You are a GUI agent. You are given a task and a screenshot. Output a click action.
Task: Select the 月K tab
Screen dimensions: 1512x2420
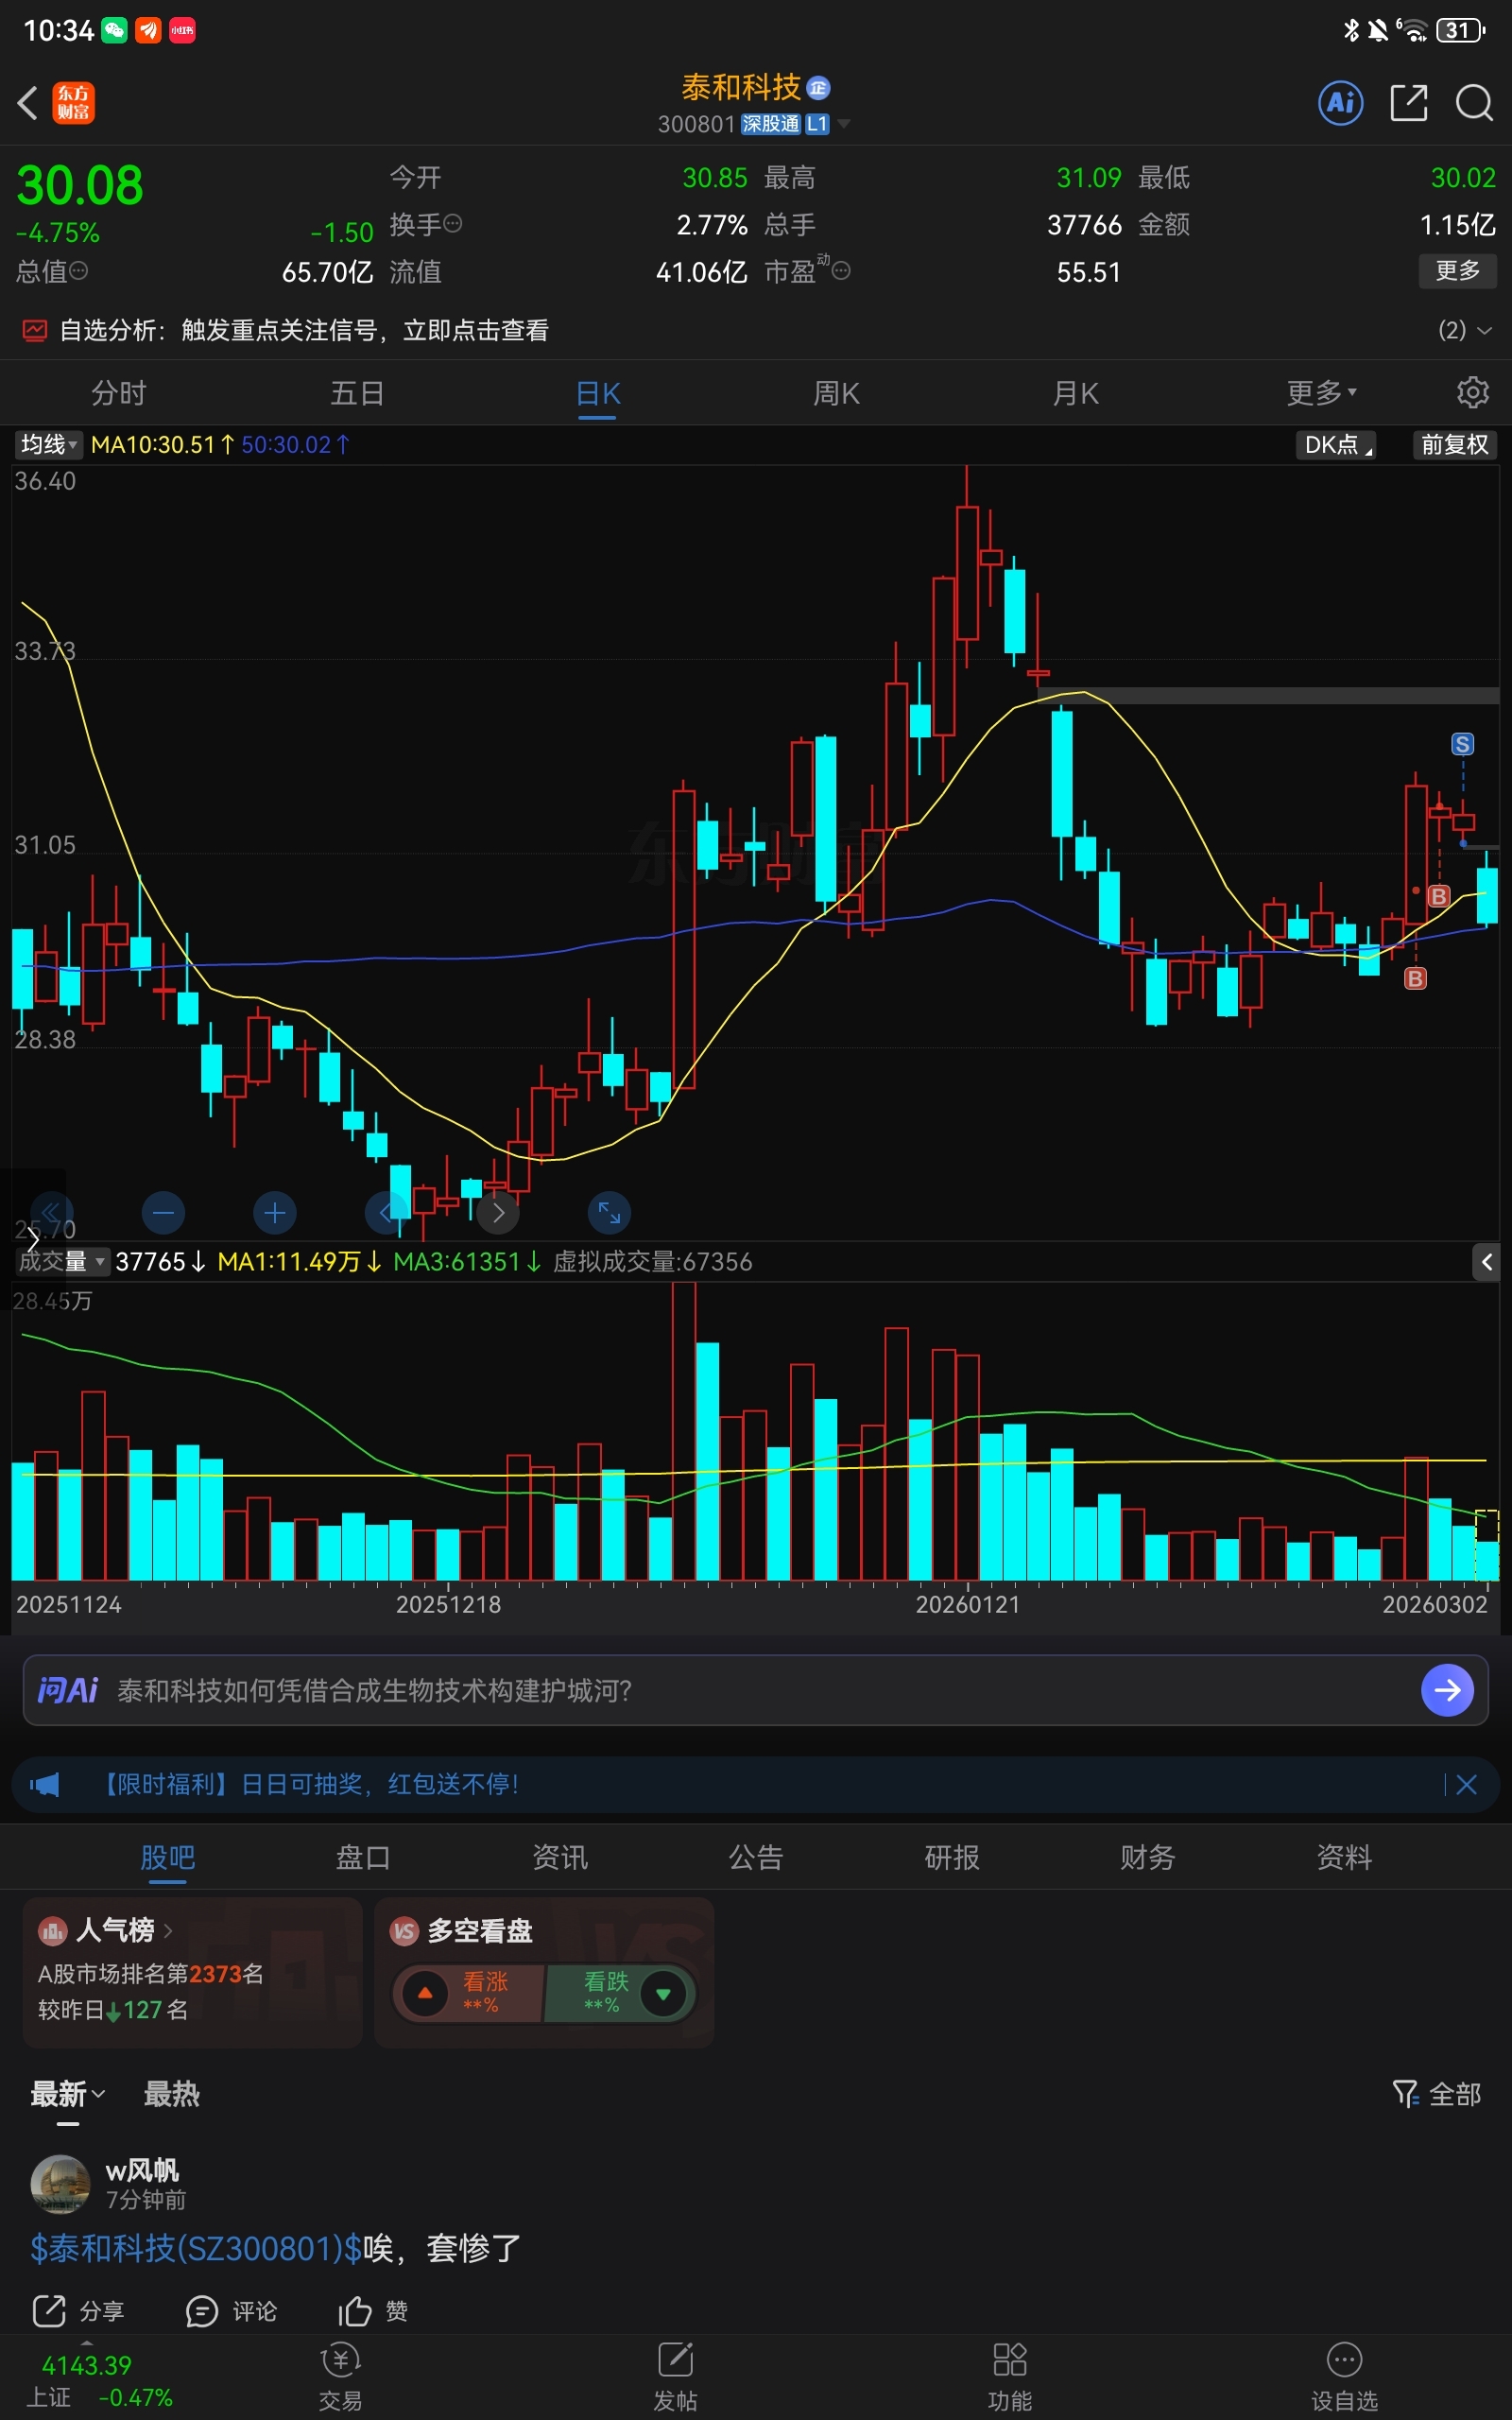click(1075, 393)
